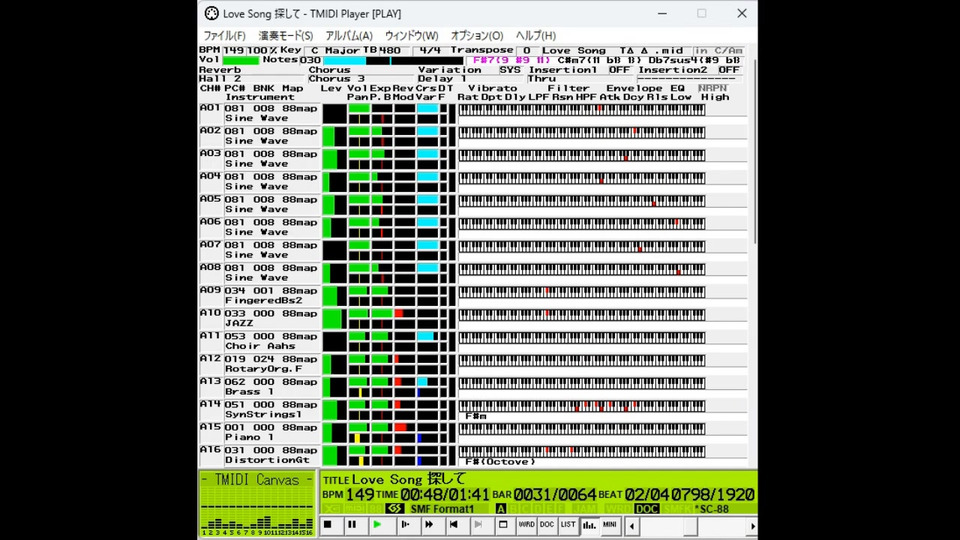
Task: Click the vertical scrollbar of channel list
Action: click(754, 150)
